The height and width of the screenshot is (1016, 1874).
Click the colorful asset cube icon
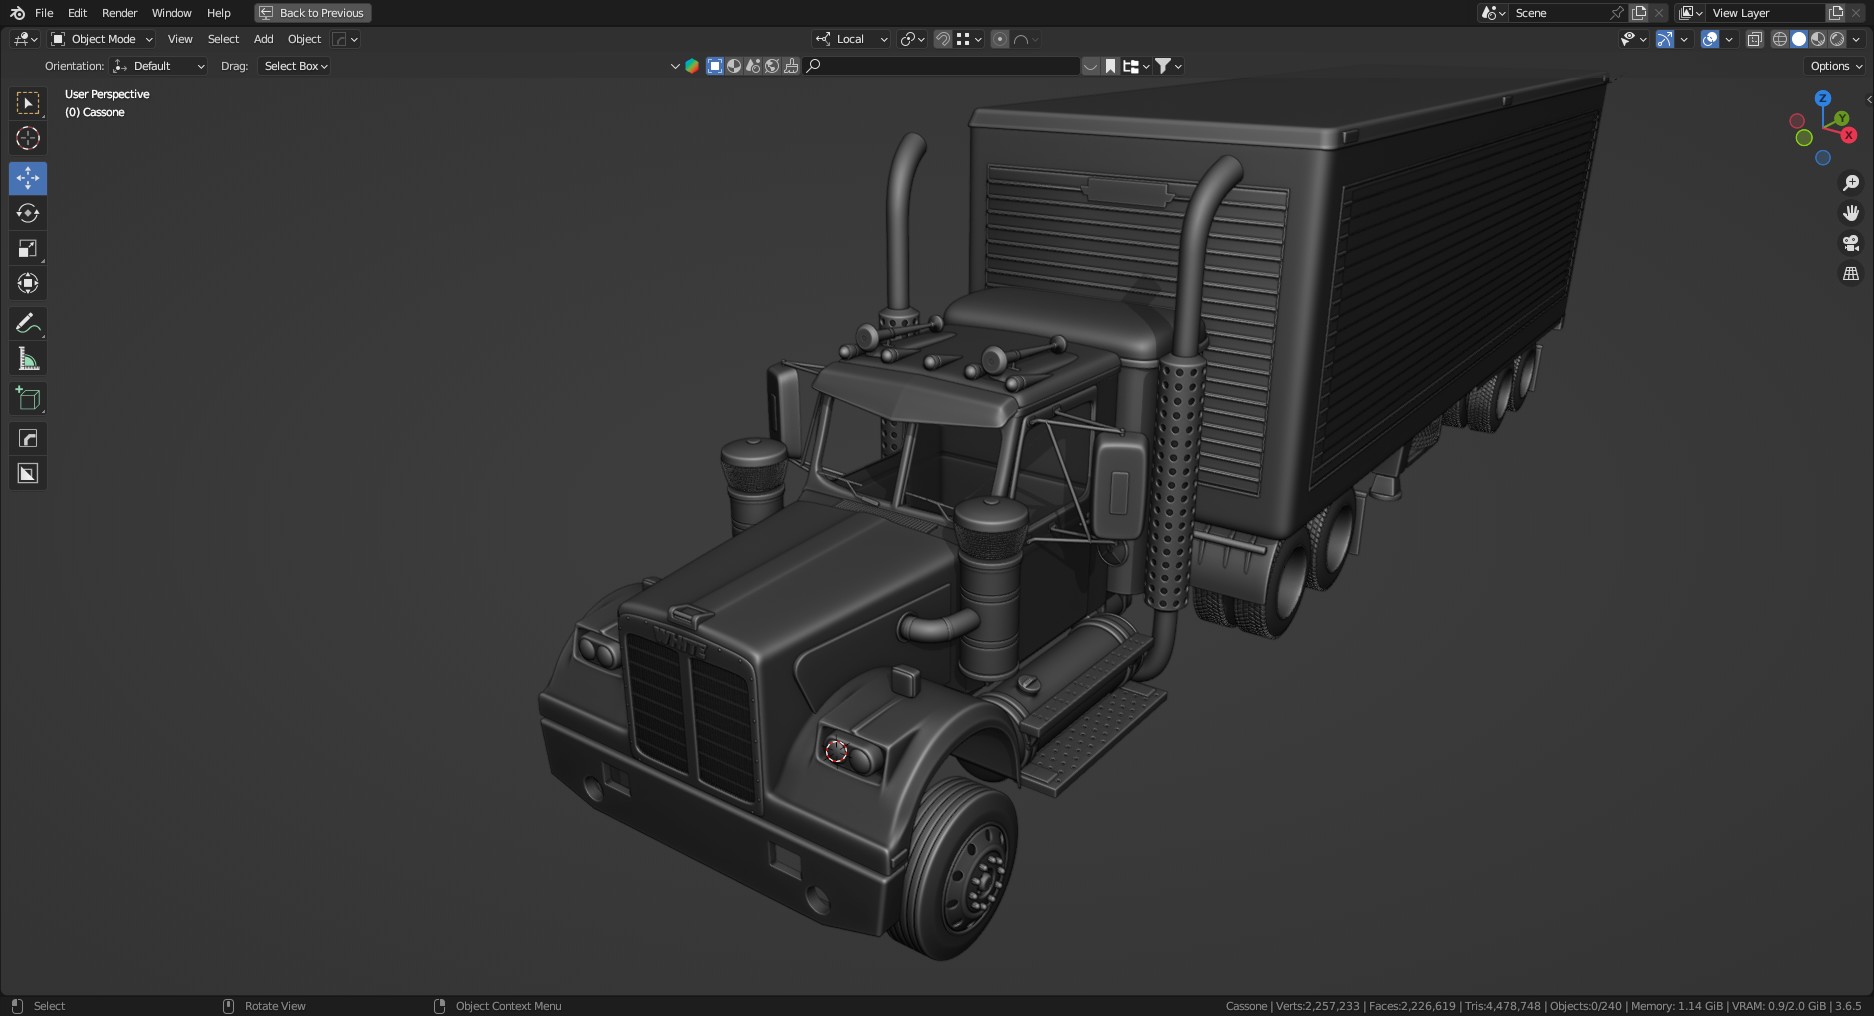click(x=691, y=66)
